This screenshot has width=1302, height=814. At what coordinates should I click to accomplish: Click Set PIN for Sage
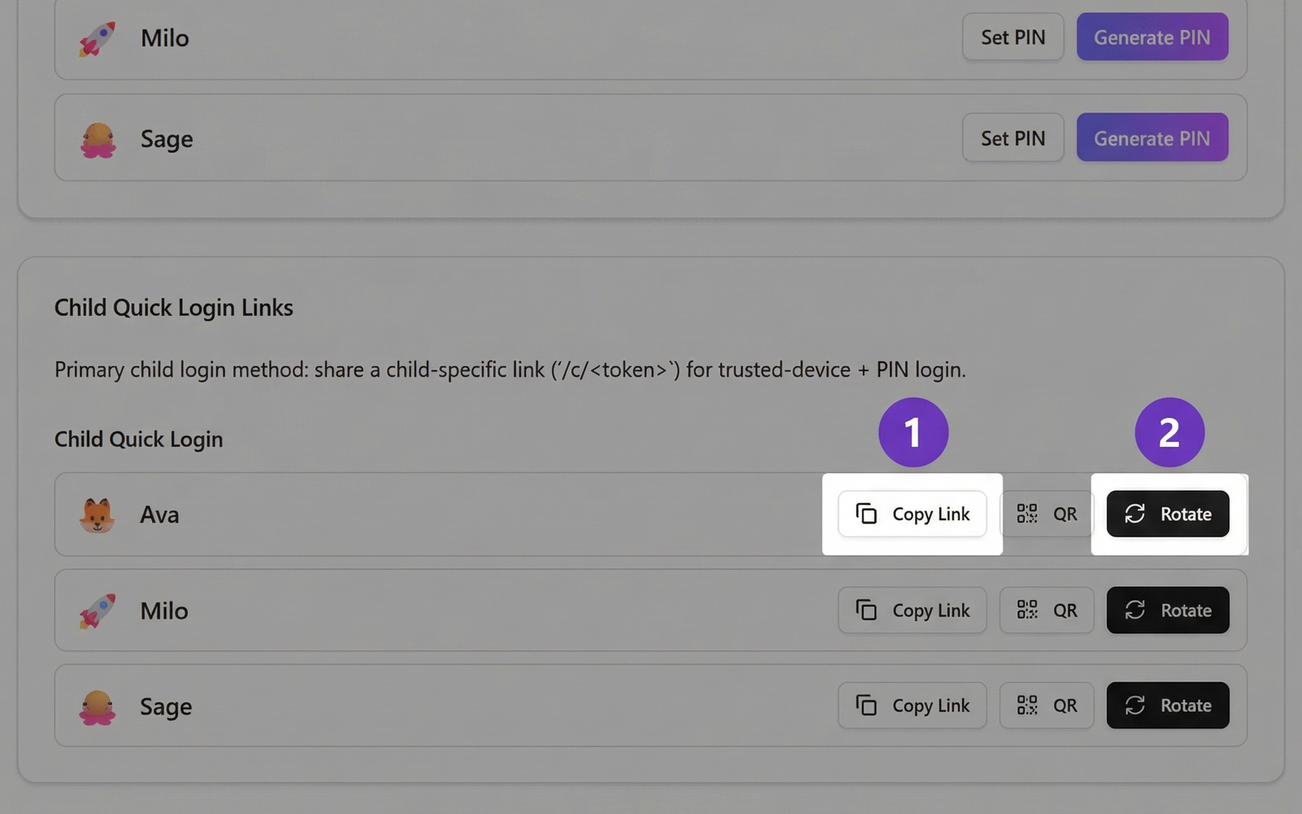[x=1013, y=137]
